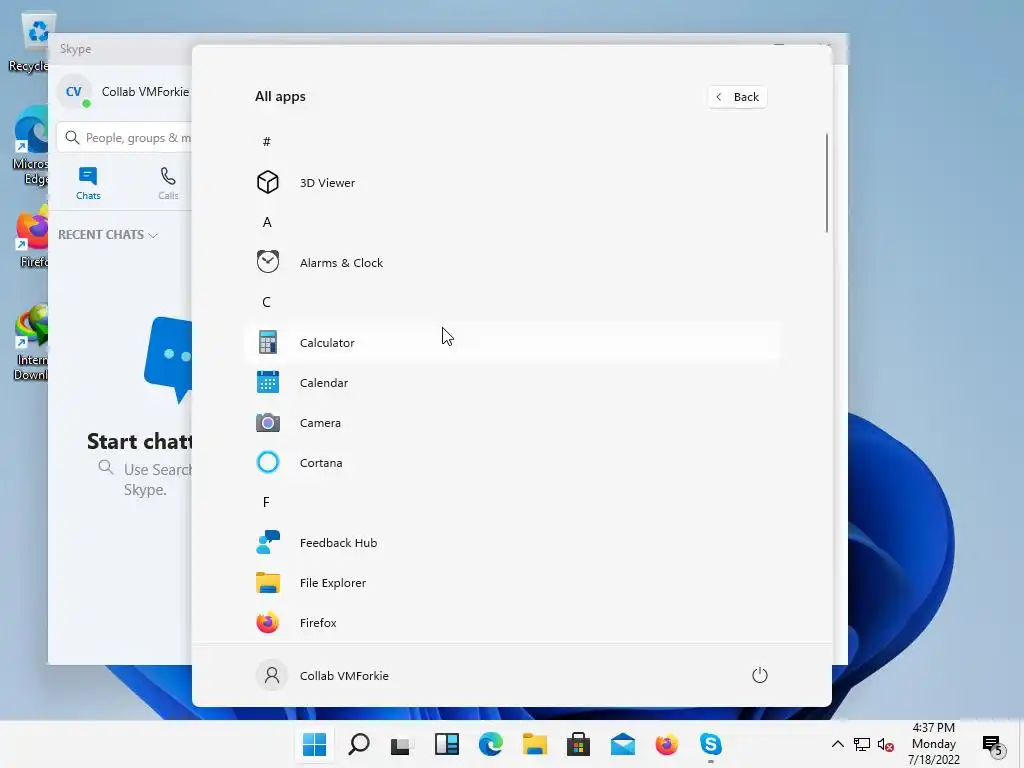
Task: Open the Calculator app icon
Action: tap(268, 342)
